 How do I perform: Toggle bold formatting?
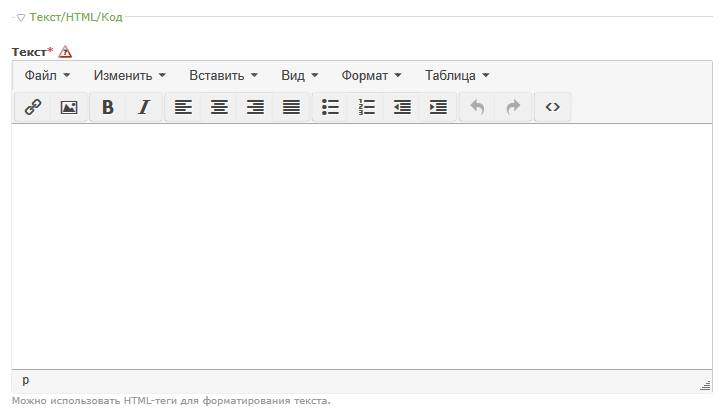click(x=108, y=107)
